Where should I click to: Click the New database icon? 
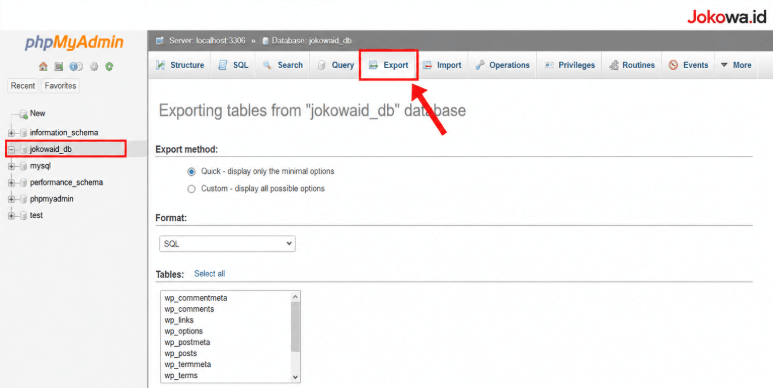coord(23,114)
